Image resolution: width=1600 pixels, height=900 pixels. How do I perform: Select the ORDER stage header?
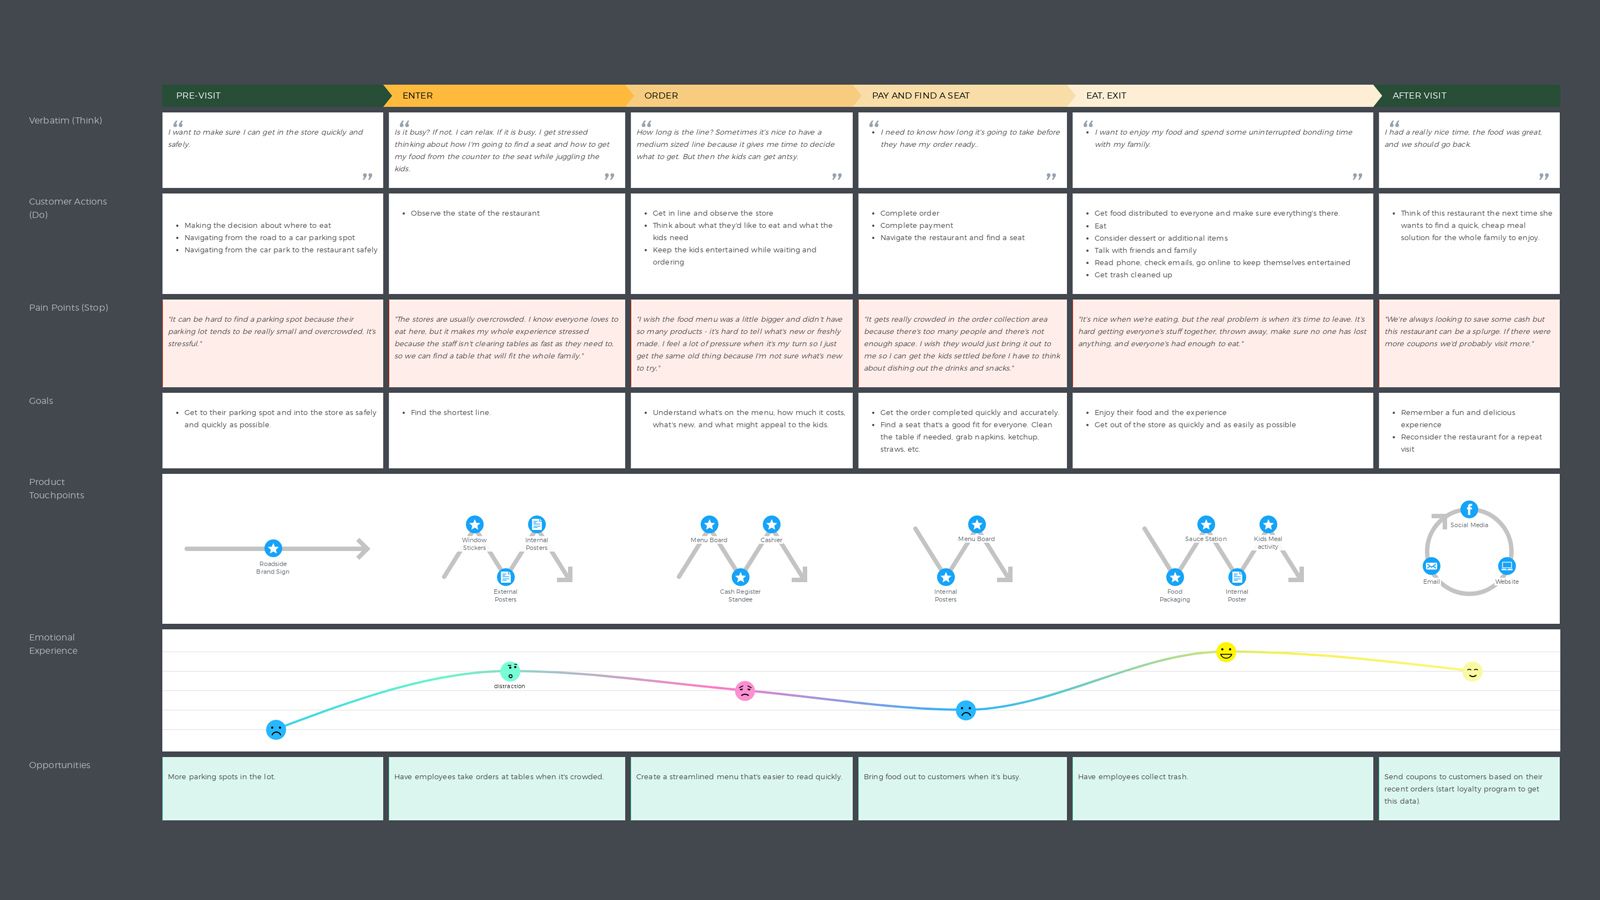click(x=742, y=96)
